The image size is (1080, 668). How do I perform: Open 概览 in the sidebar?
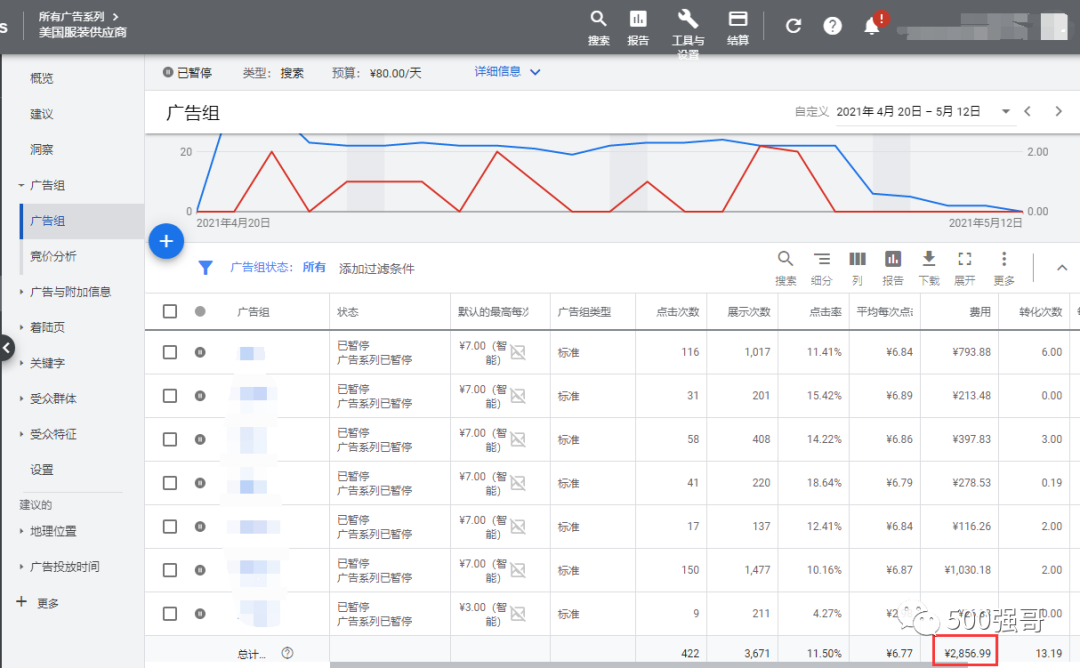click(41, 79)
